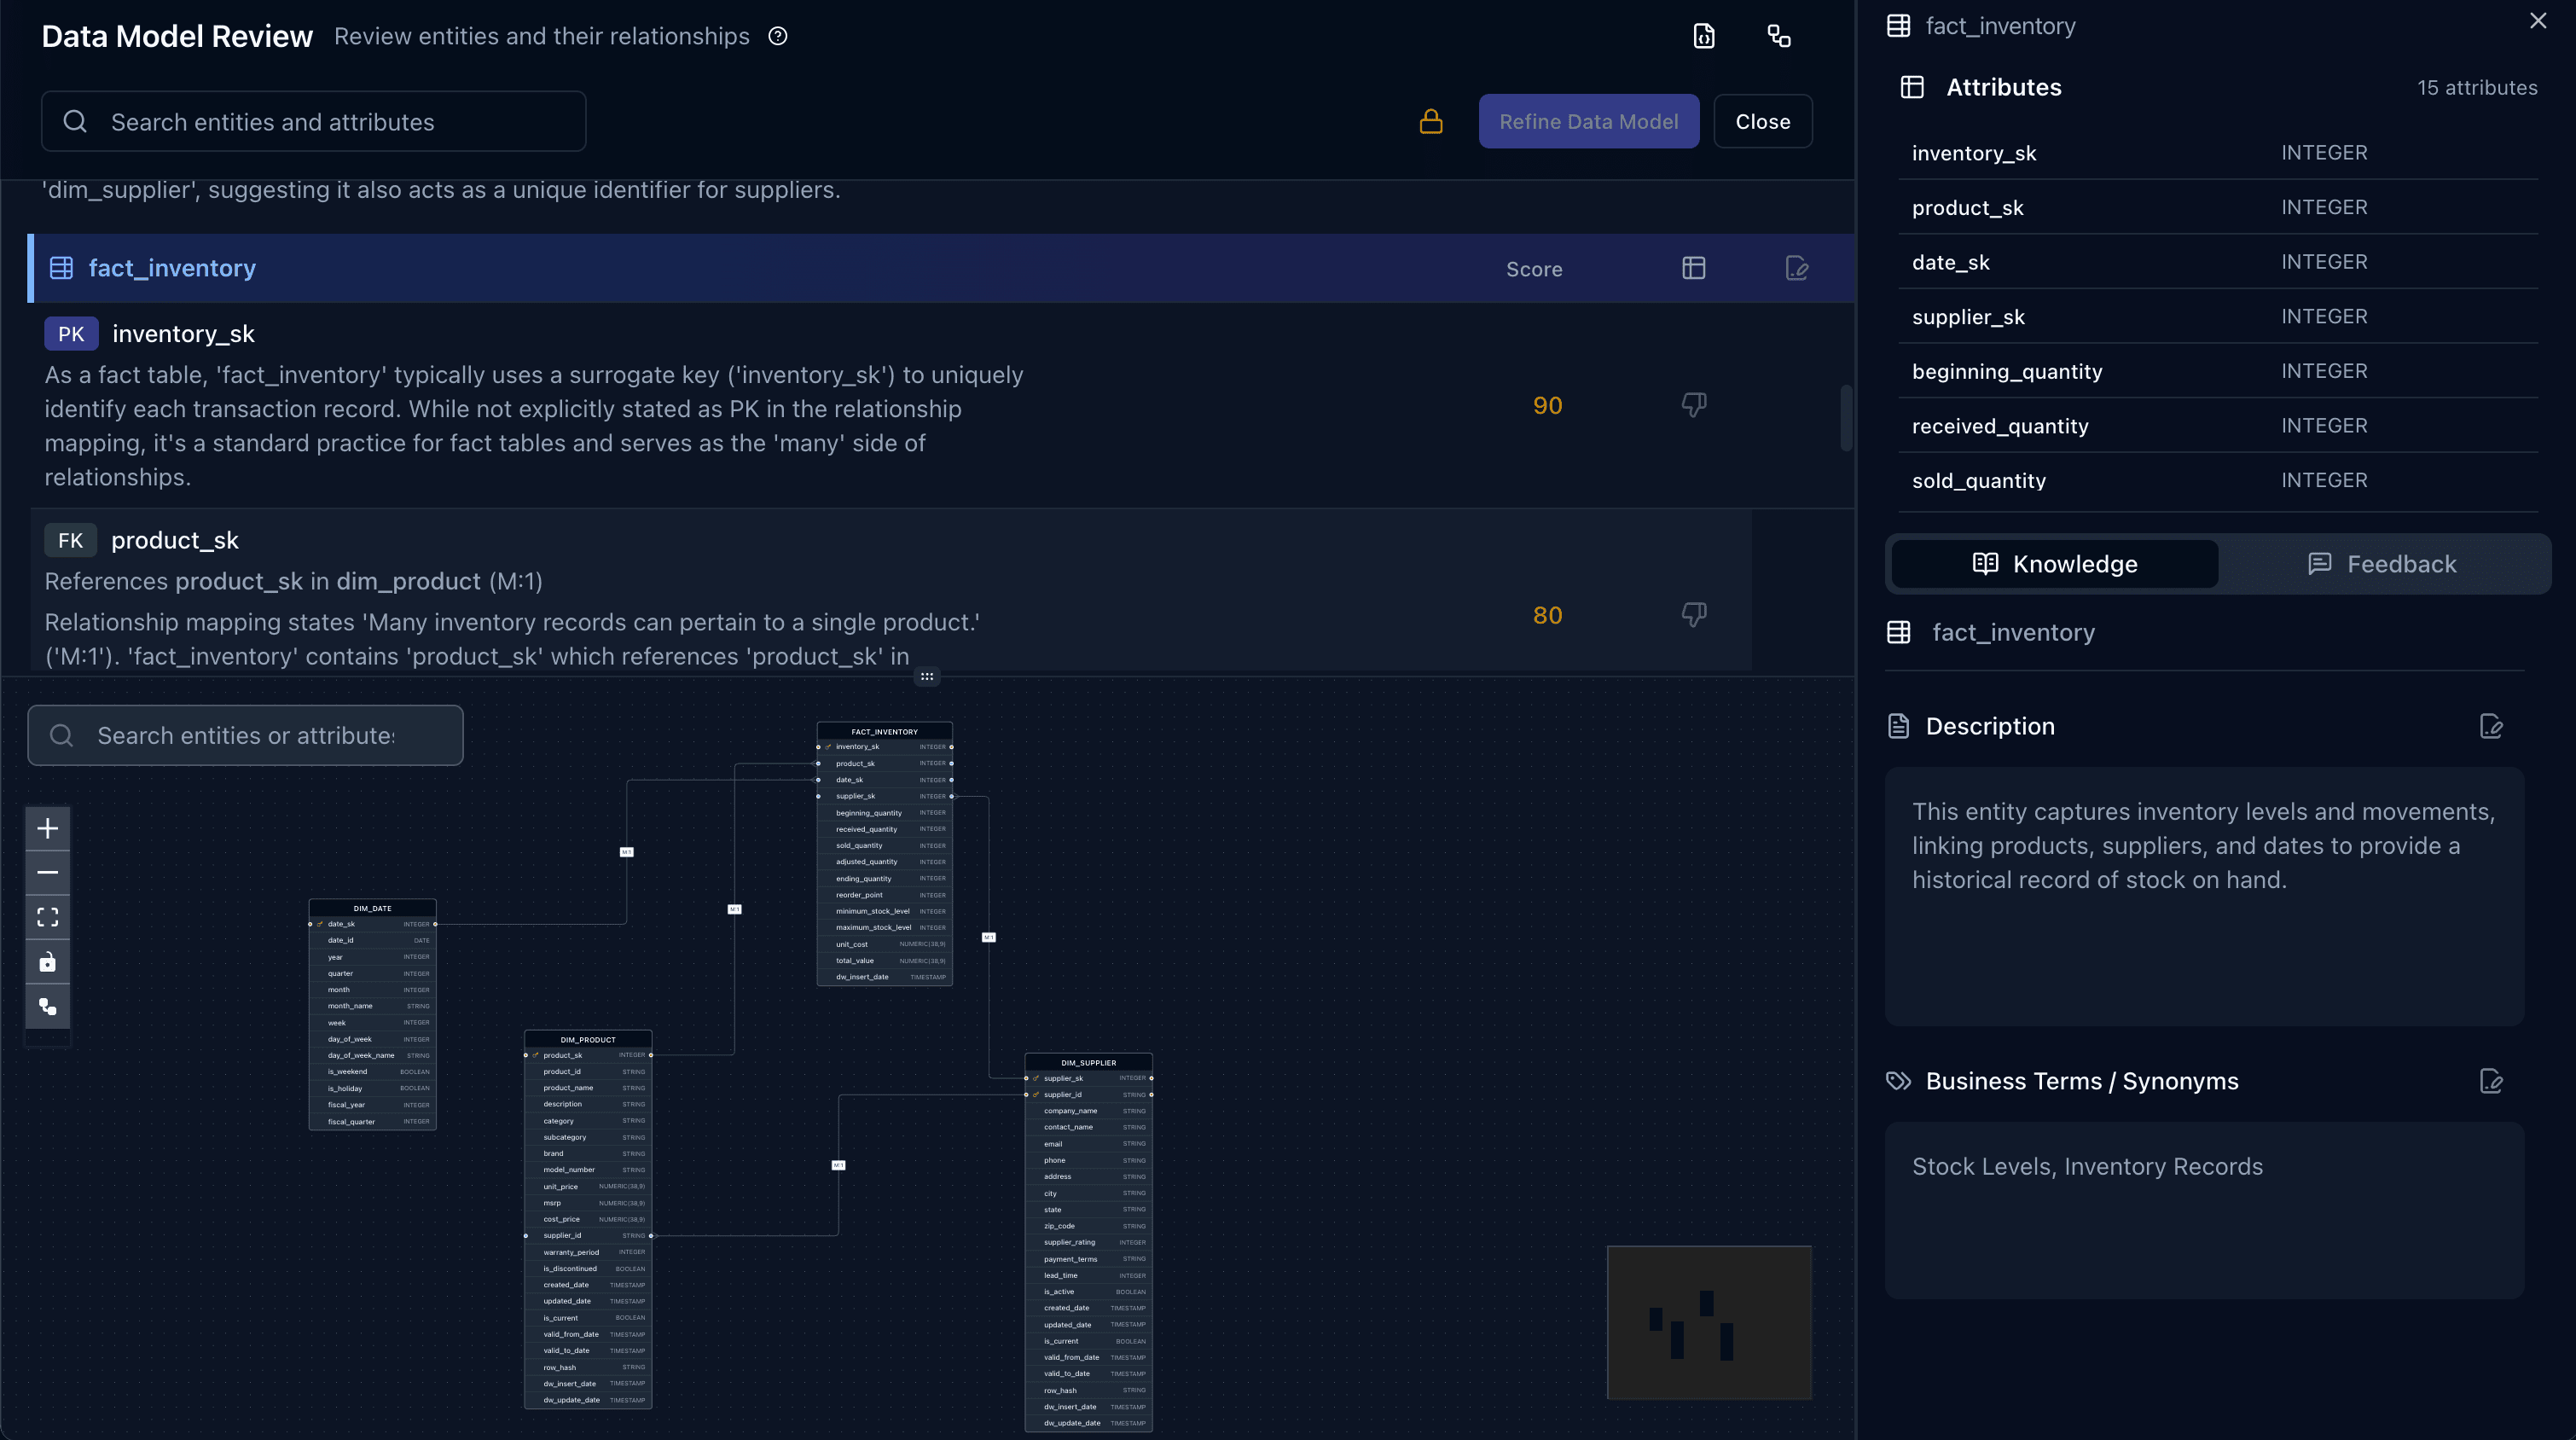Click the Close button in the header
Screen dimensions: 2576x1440
[1762, 121]
